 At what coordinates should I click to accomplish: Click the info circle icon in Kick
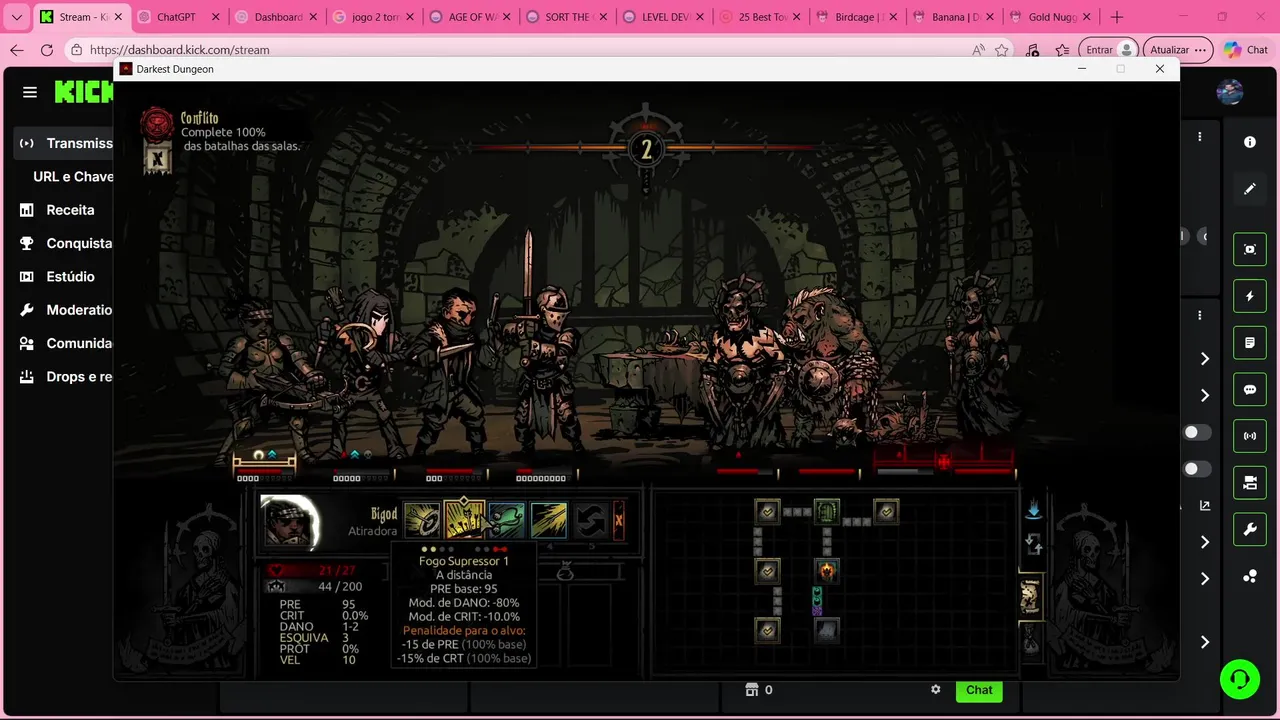pyautogui.click(x=1250, y=142)
